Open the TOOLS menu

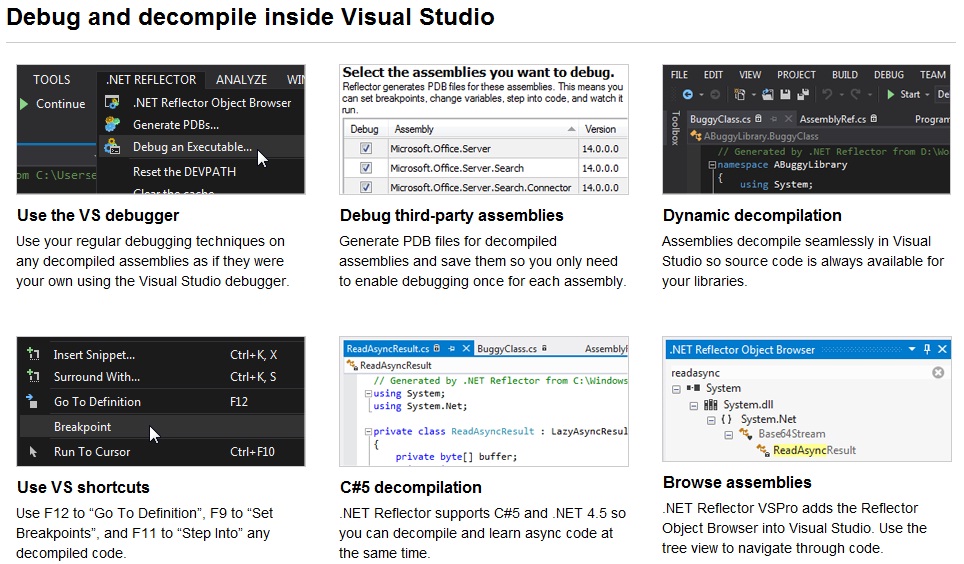(x=52, y=79)
